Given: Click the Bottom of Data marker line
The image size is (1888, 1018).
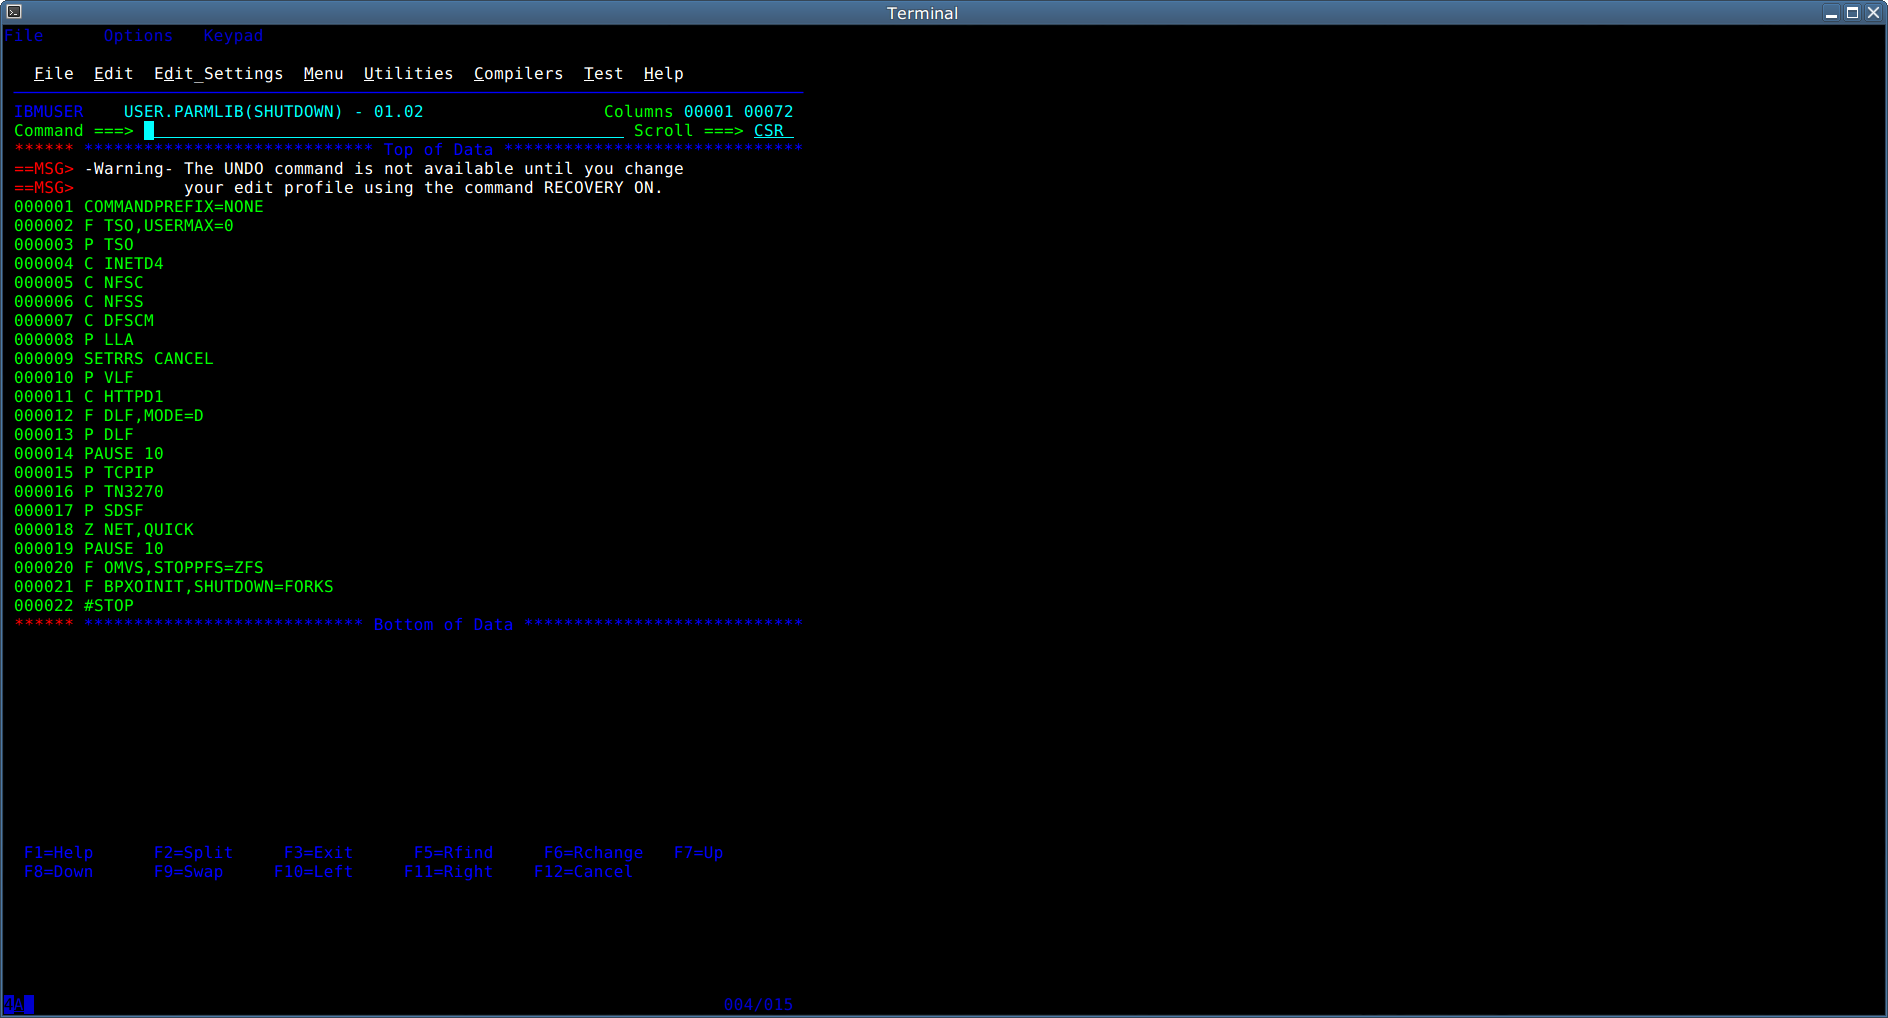Looking at the screenshot, I should click(408, 625).
